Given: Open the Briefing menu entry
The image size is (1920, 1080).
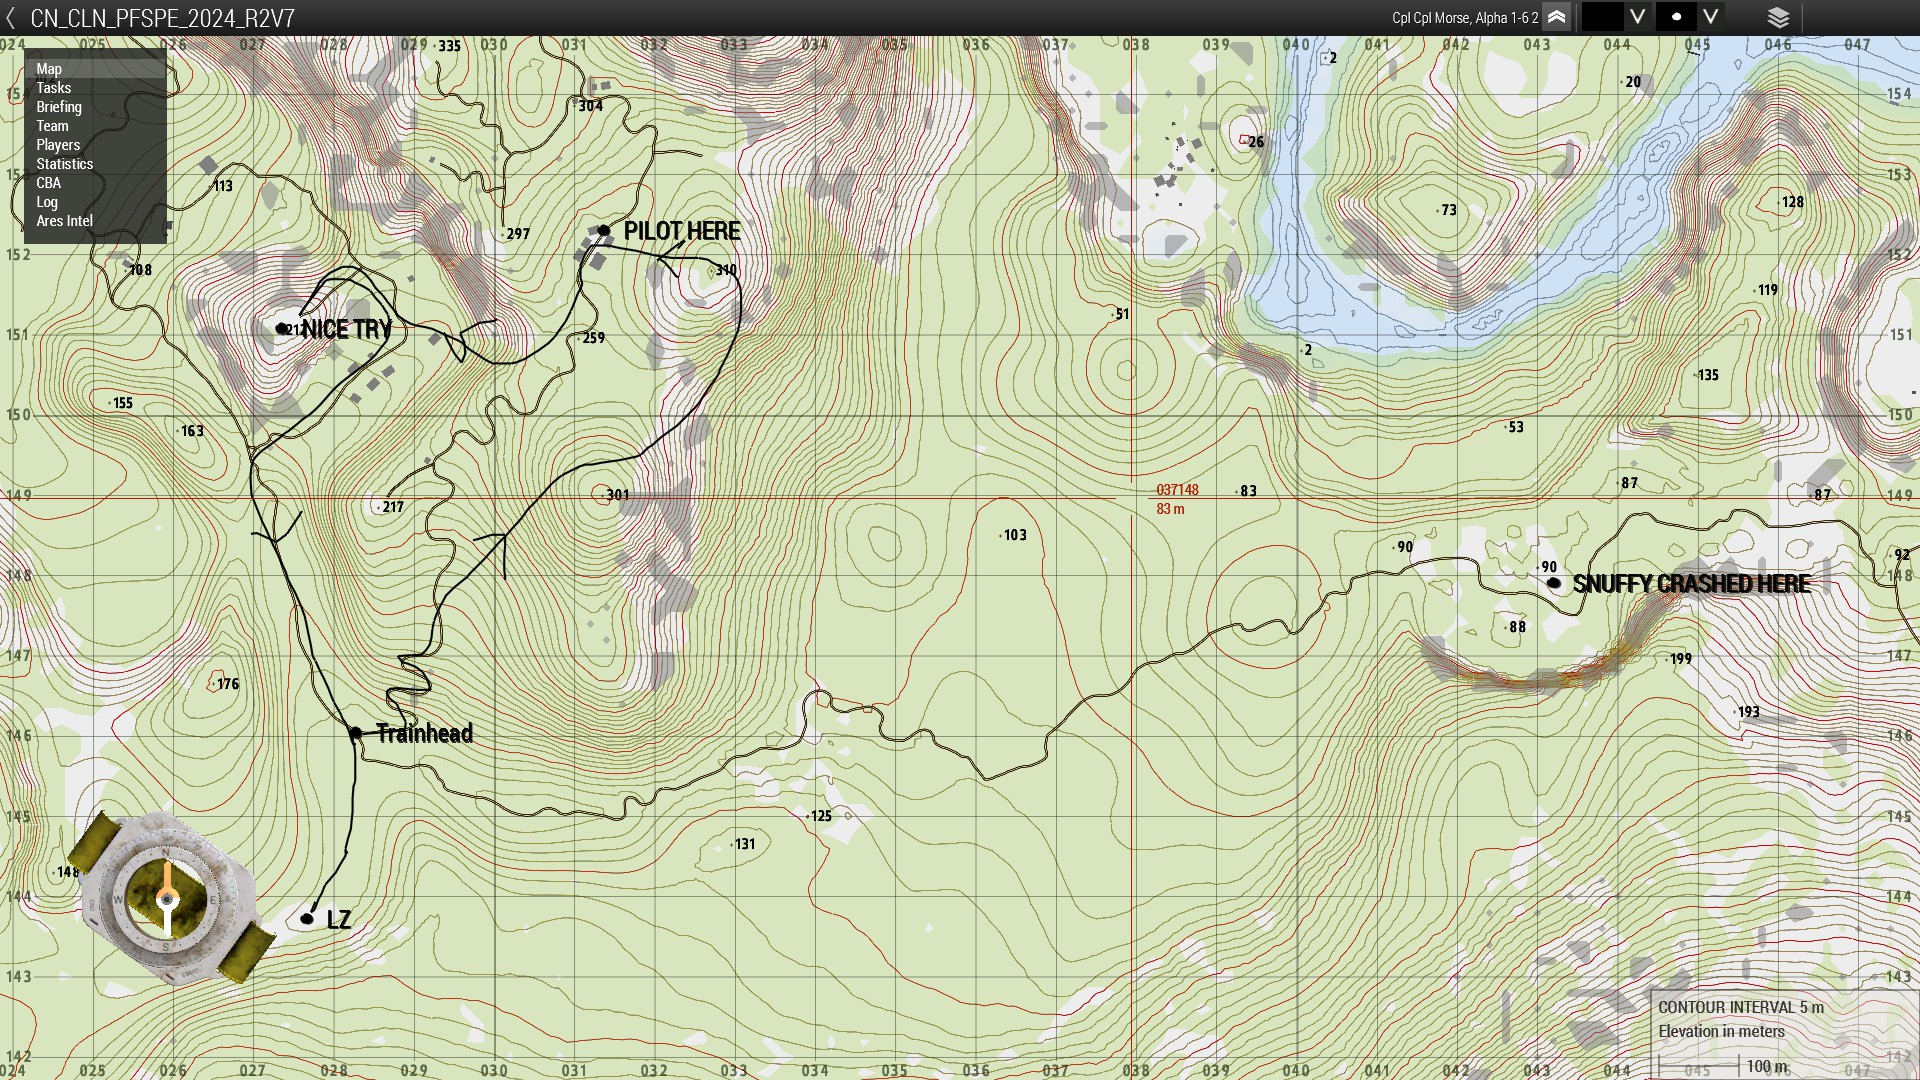Looking at the screenshot, I should (x=59, y=107).
